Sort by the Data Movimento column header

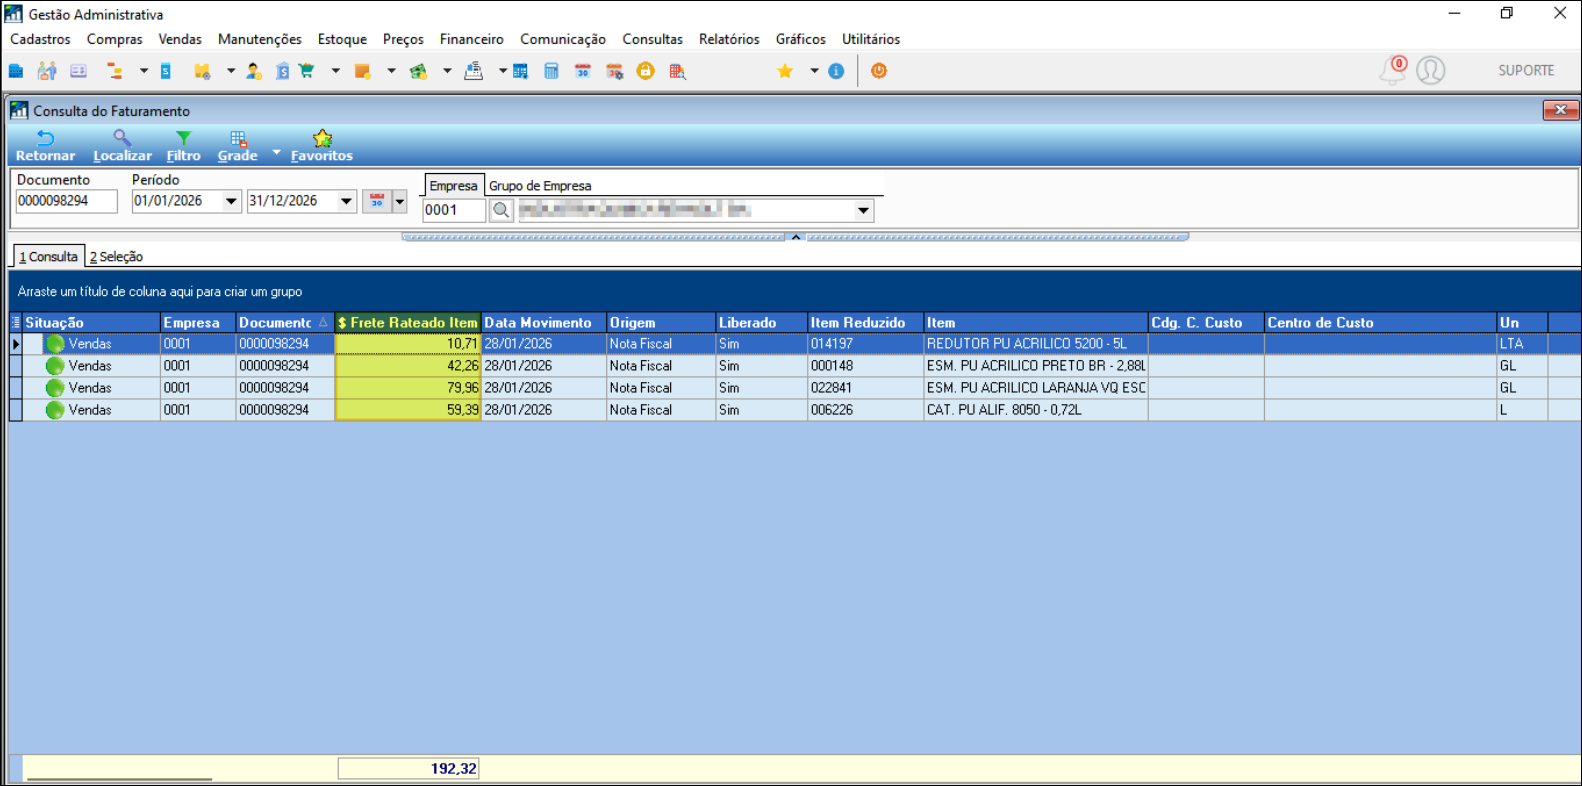tap(538, 323)
